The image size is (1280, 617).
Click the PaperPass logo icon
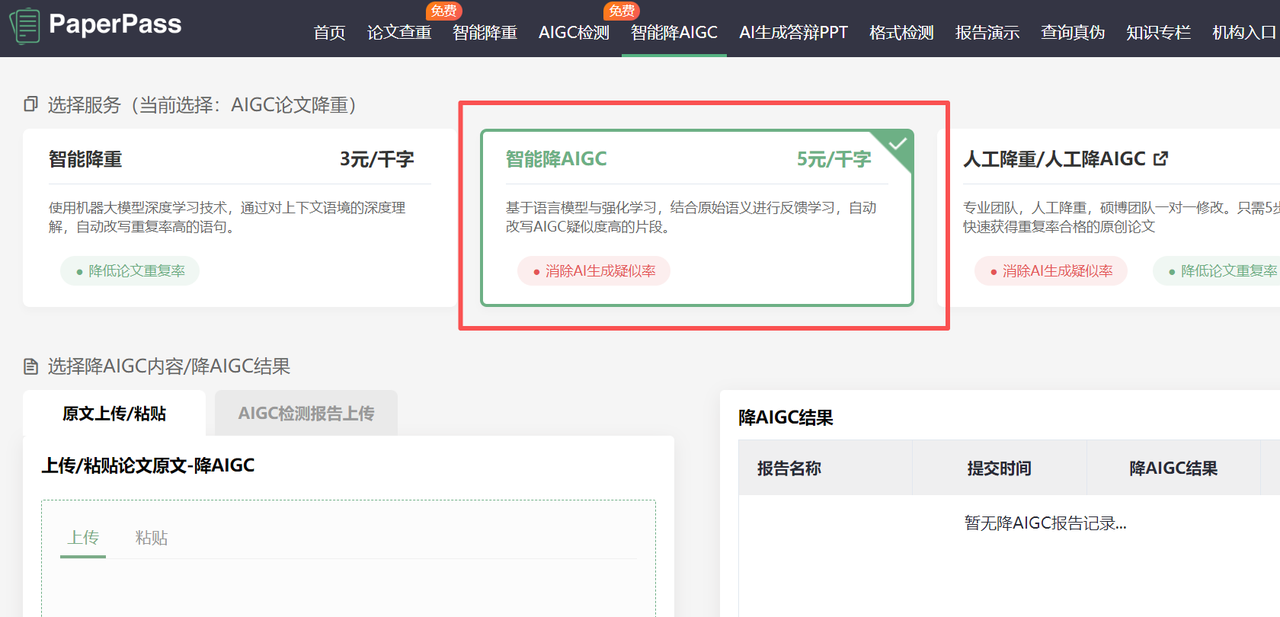25,24
